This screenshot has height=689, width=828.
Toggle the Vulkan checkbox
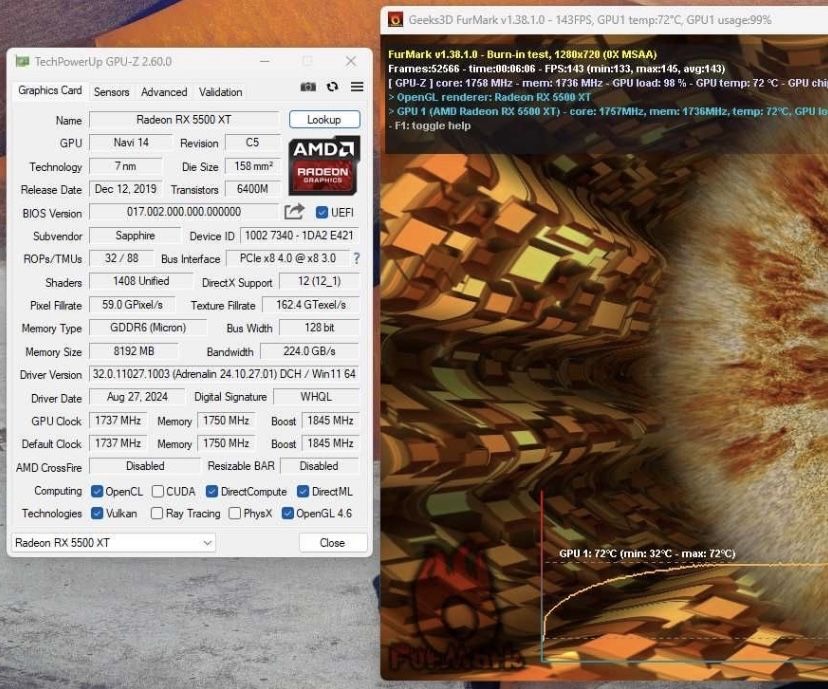[97, 513]
